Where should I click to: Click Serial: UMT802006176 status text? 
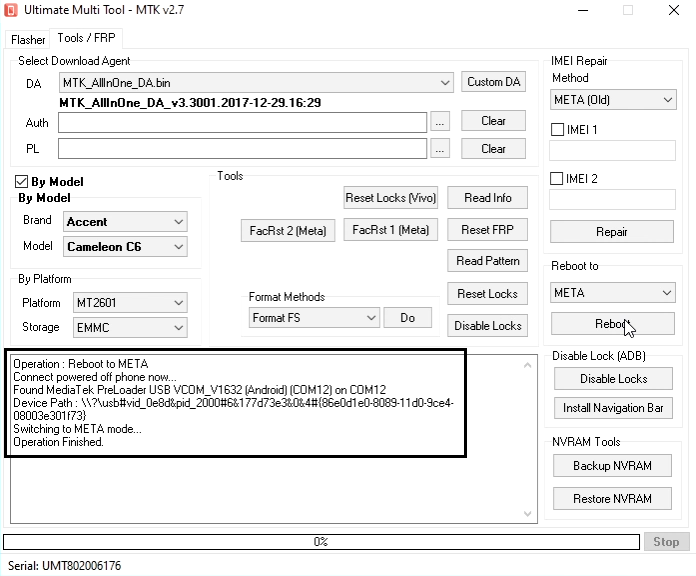tap(64, 566)
